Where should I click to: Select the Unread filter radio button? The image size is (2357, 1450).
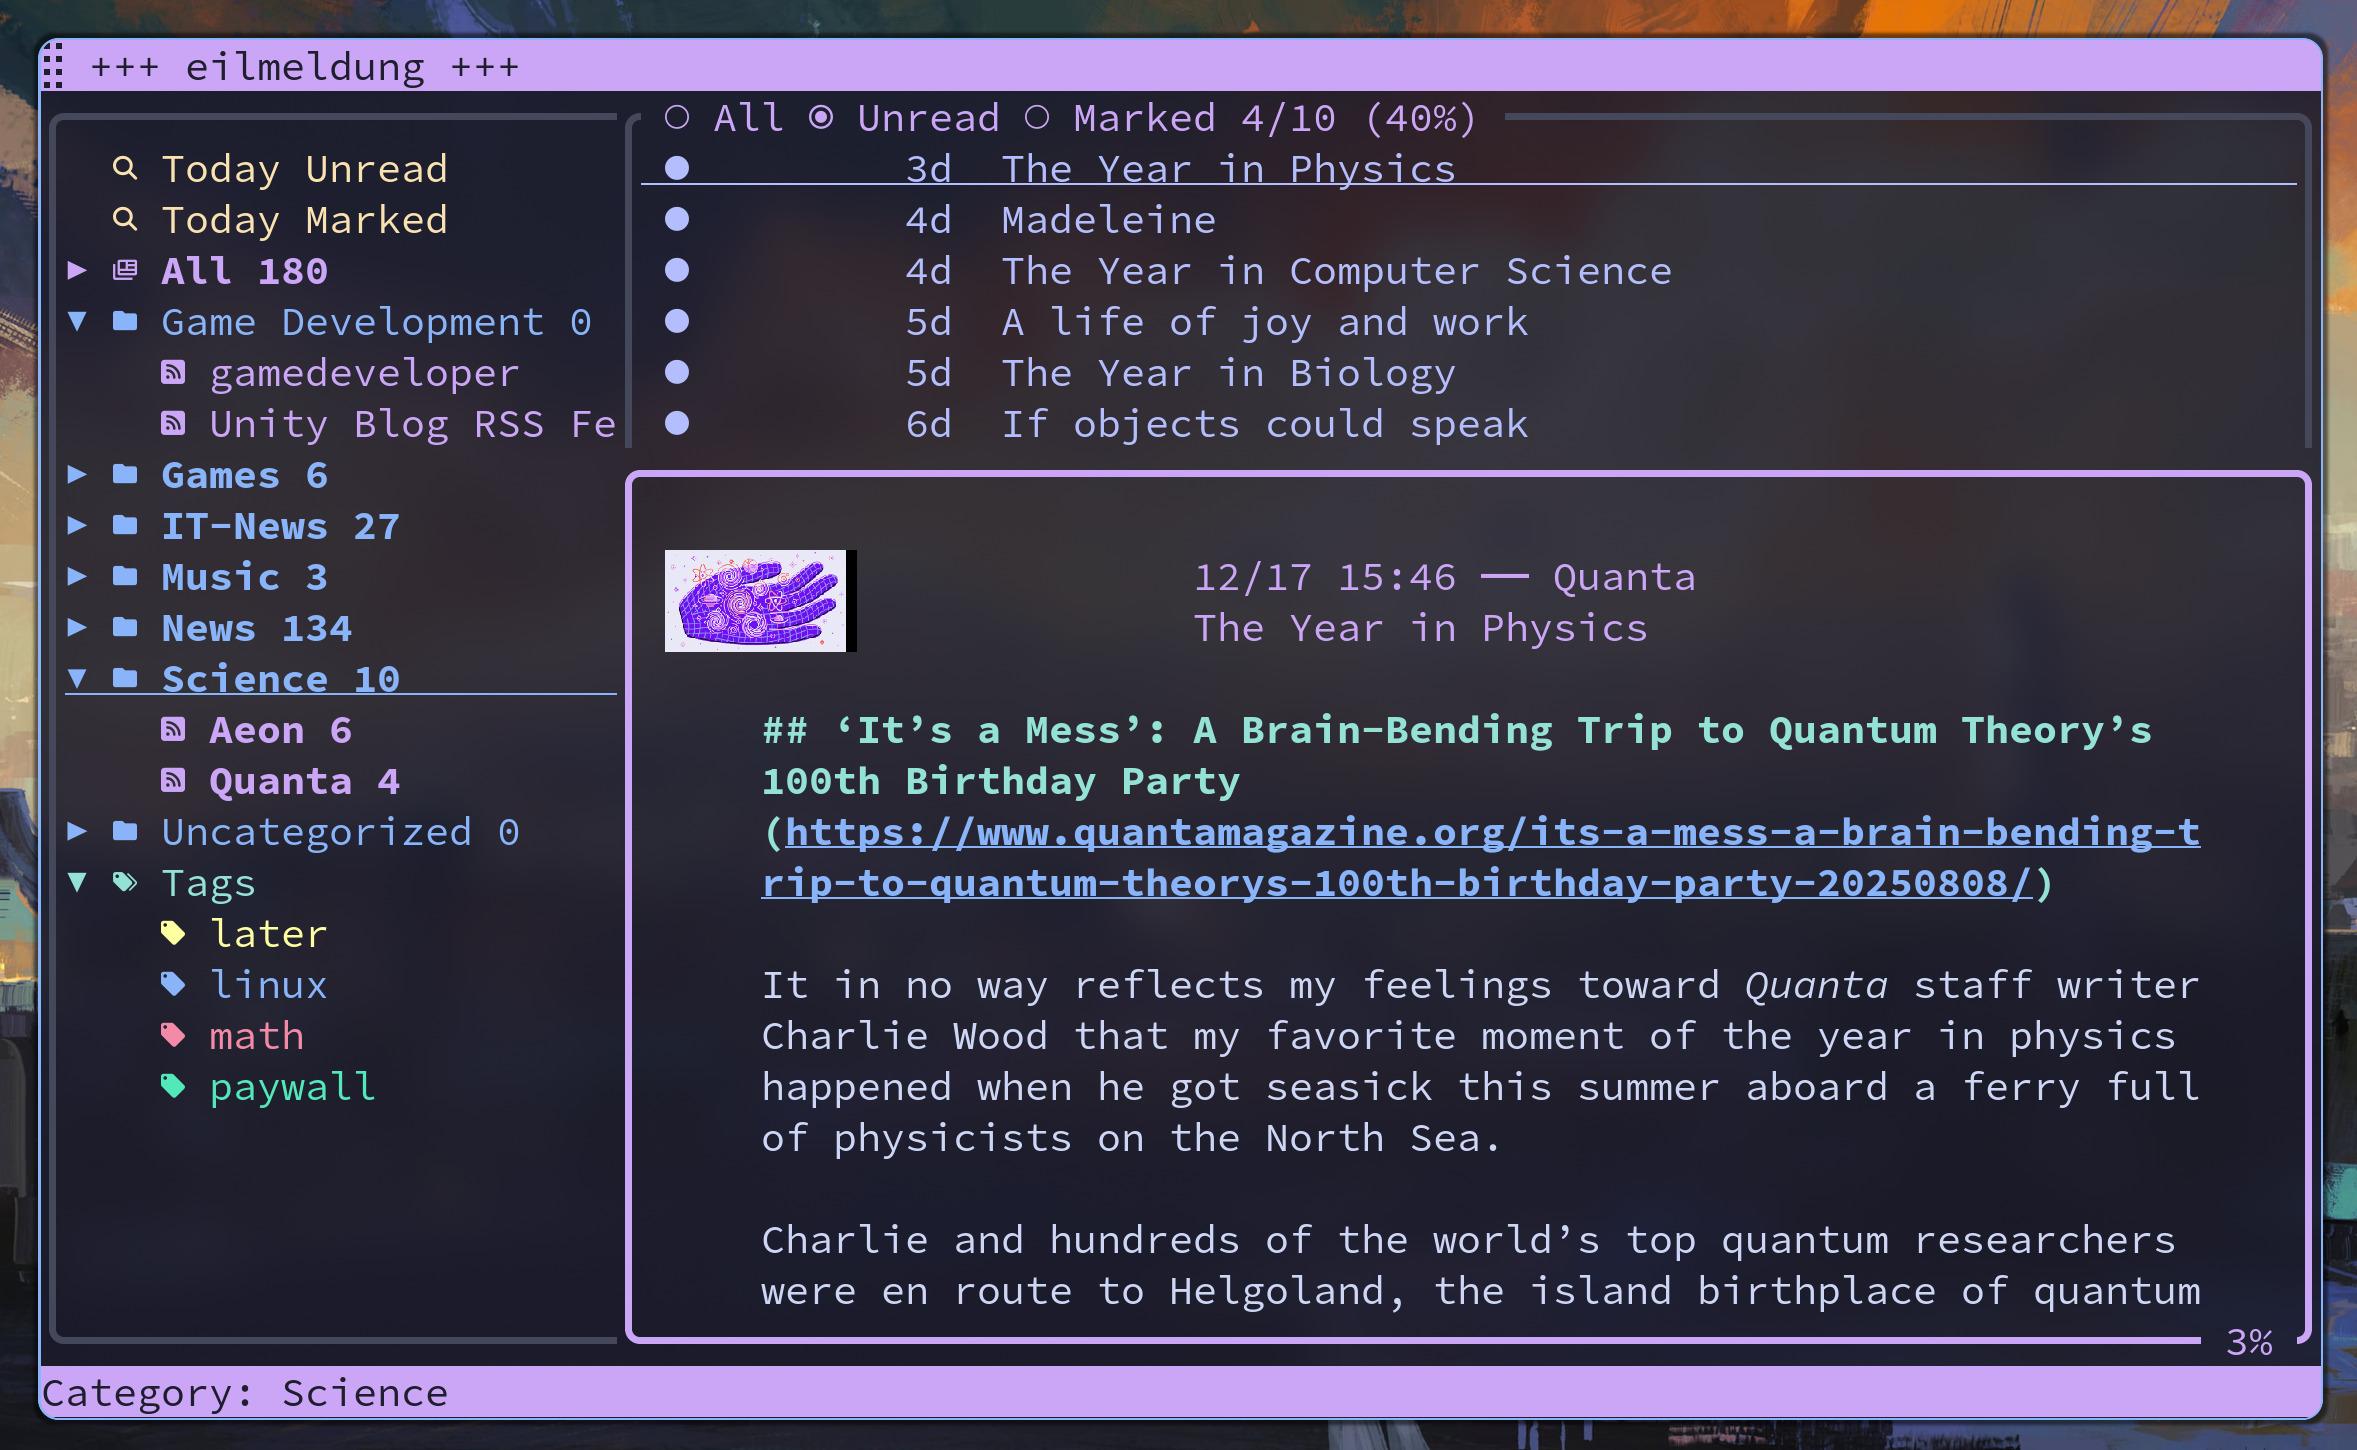(821, 118)
